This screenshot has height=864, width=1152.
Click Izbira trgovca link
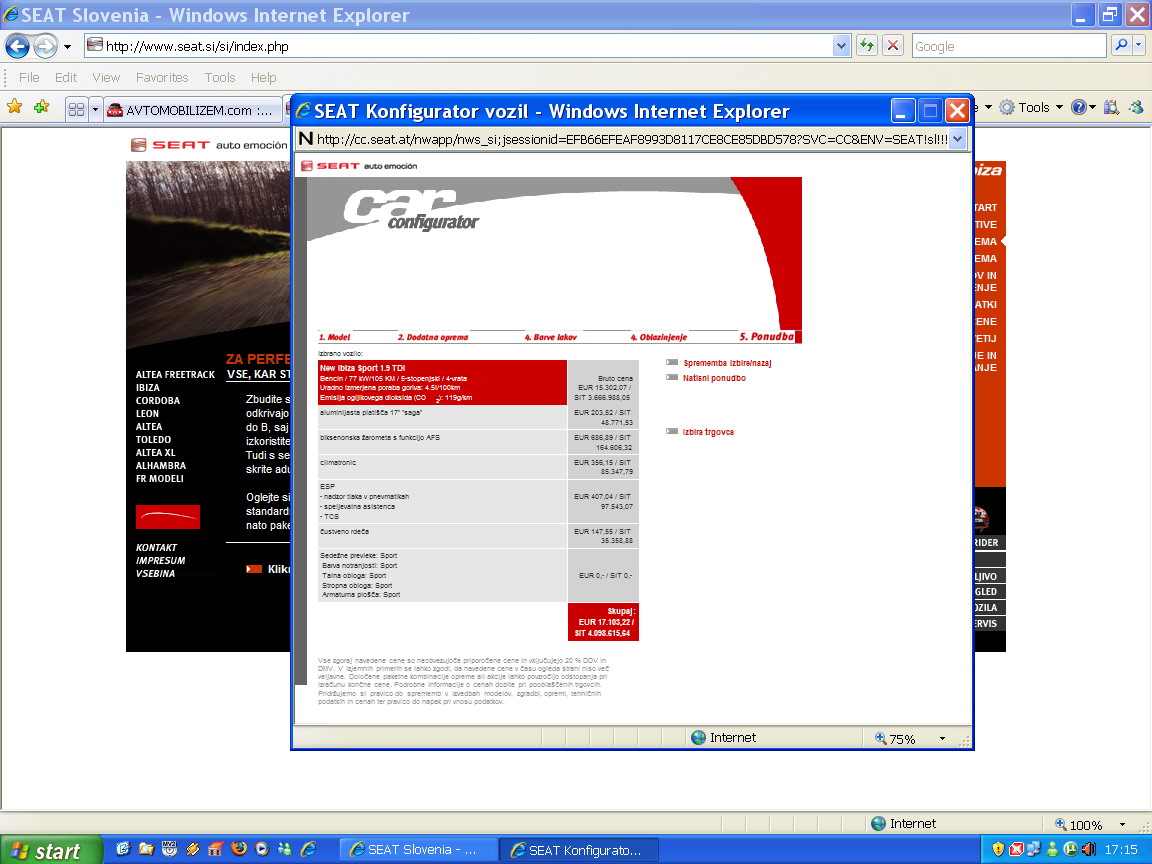[x=708, y=432]
